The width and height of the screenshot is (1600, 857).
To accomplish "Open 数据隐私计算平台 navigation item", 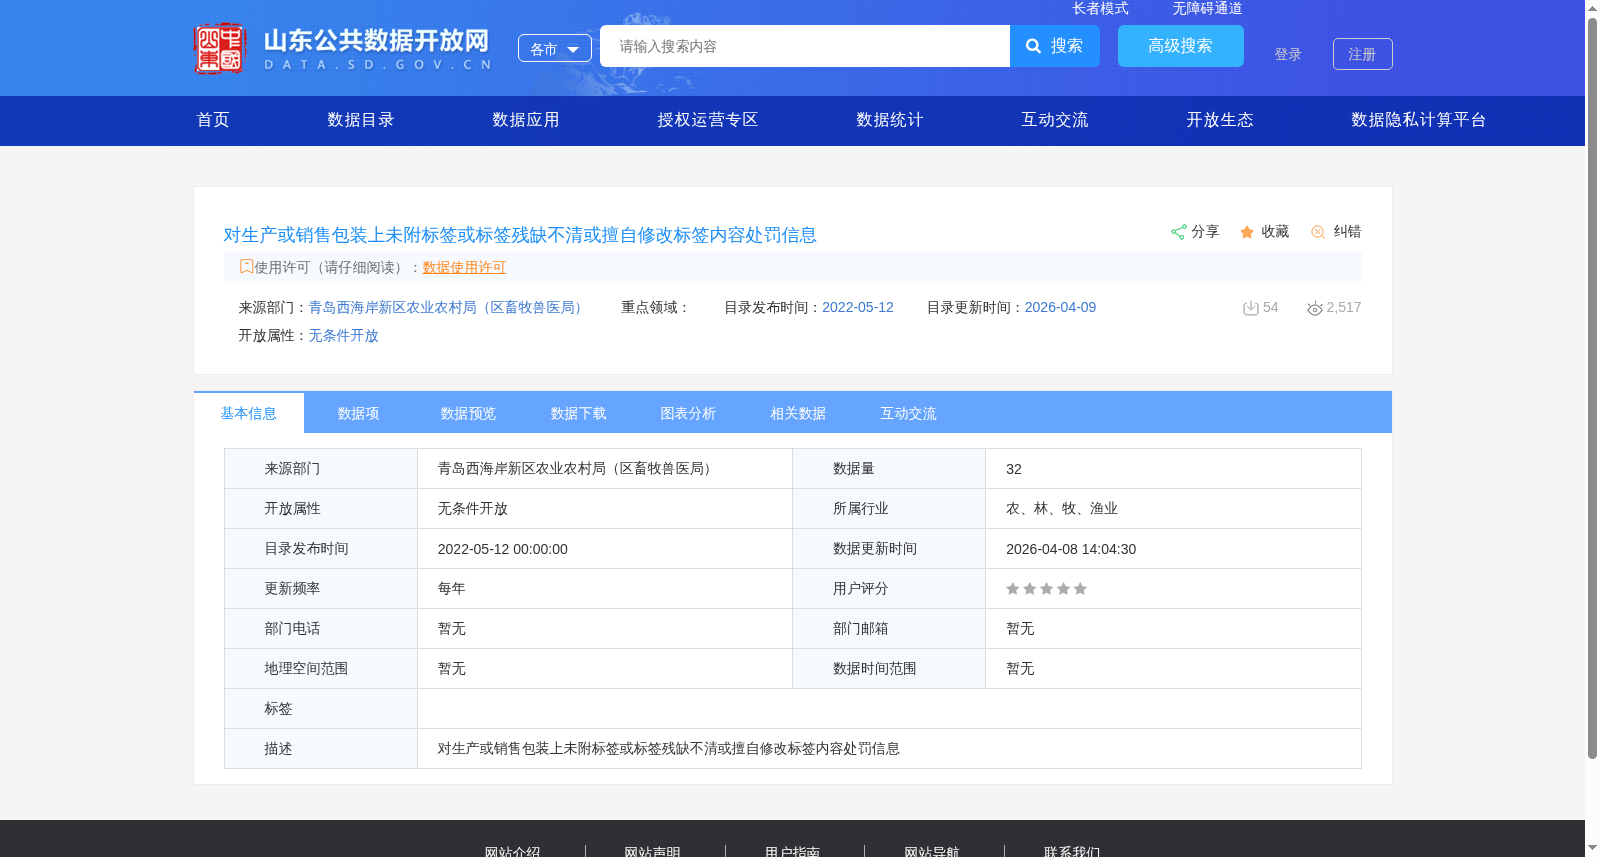I will [x=1419, y=120].
